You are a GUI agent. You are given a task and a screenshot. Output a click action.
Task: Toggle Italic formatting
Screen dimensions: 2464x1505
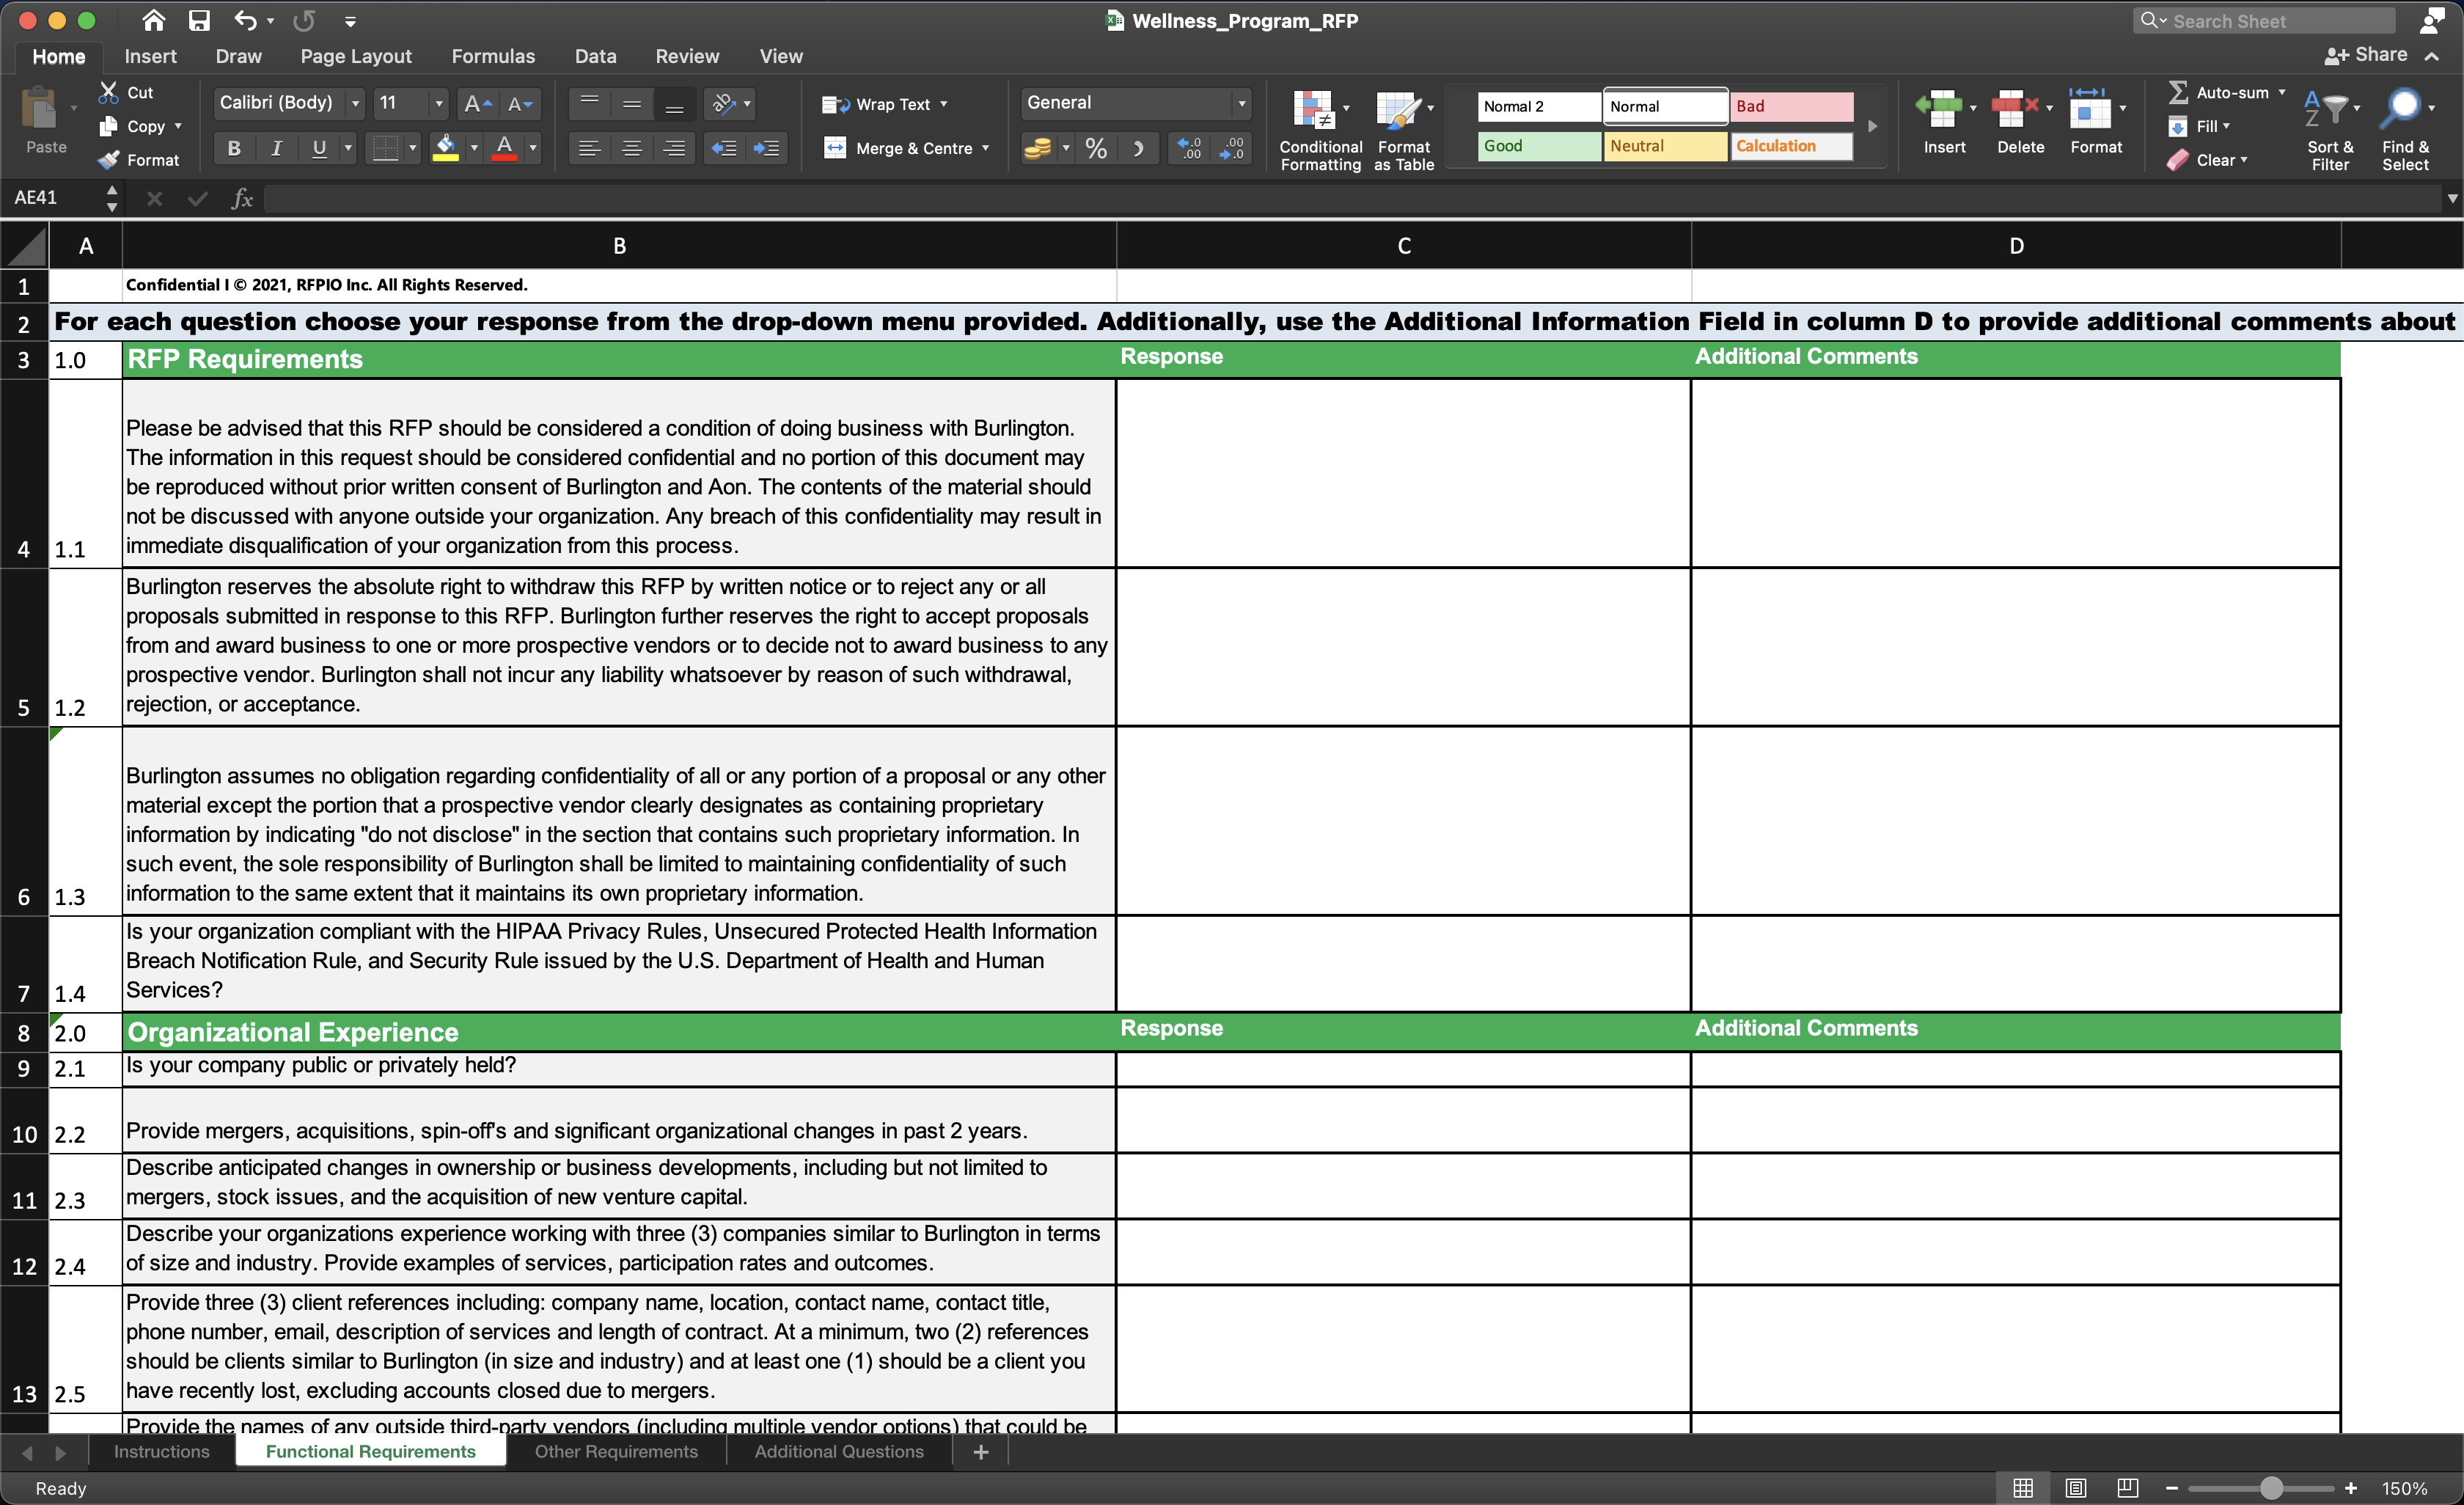tap(277, 149)
